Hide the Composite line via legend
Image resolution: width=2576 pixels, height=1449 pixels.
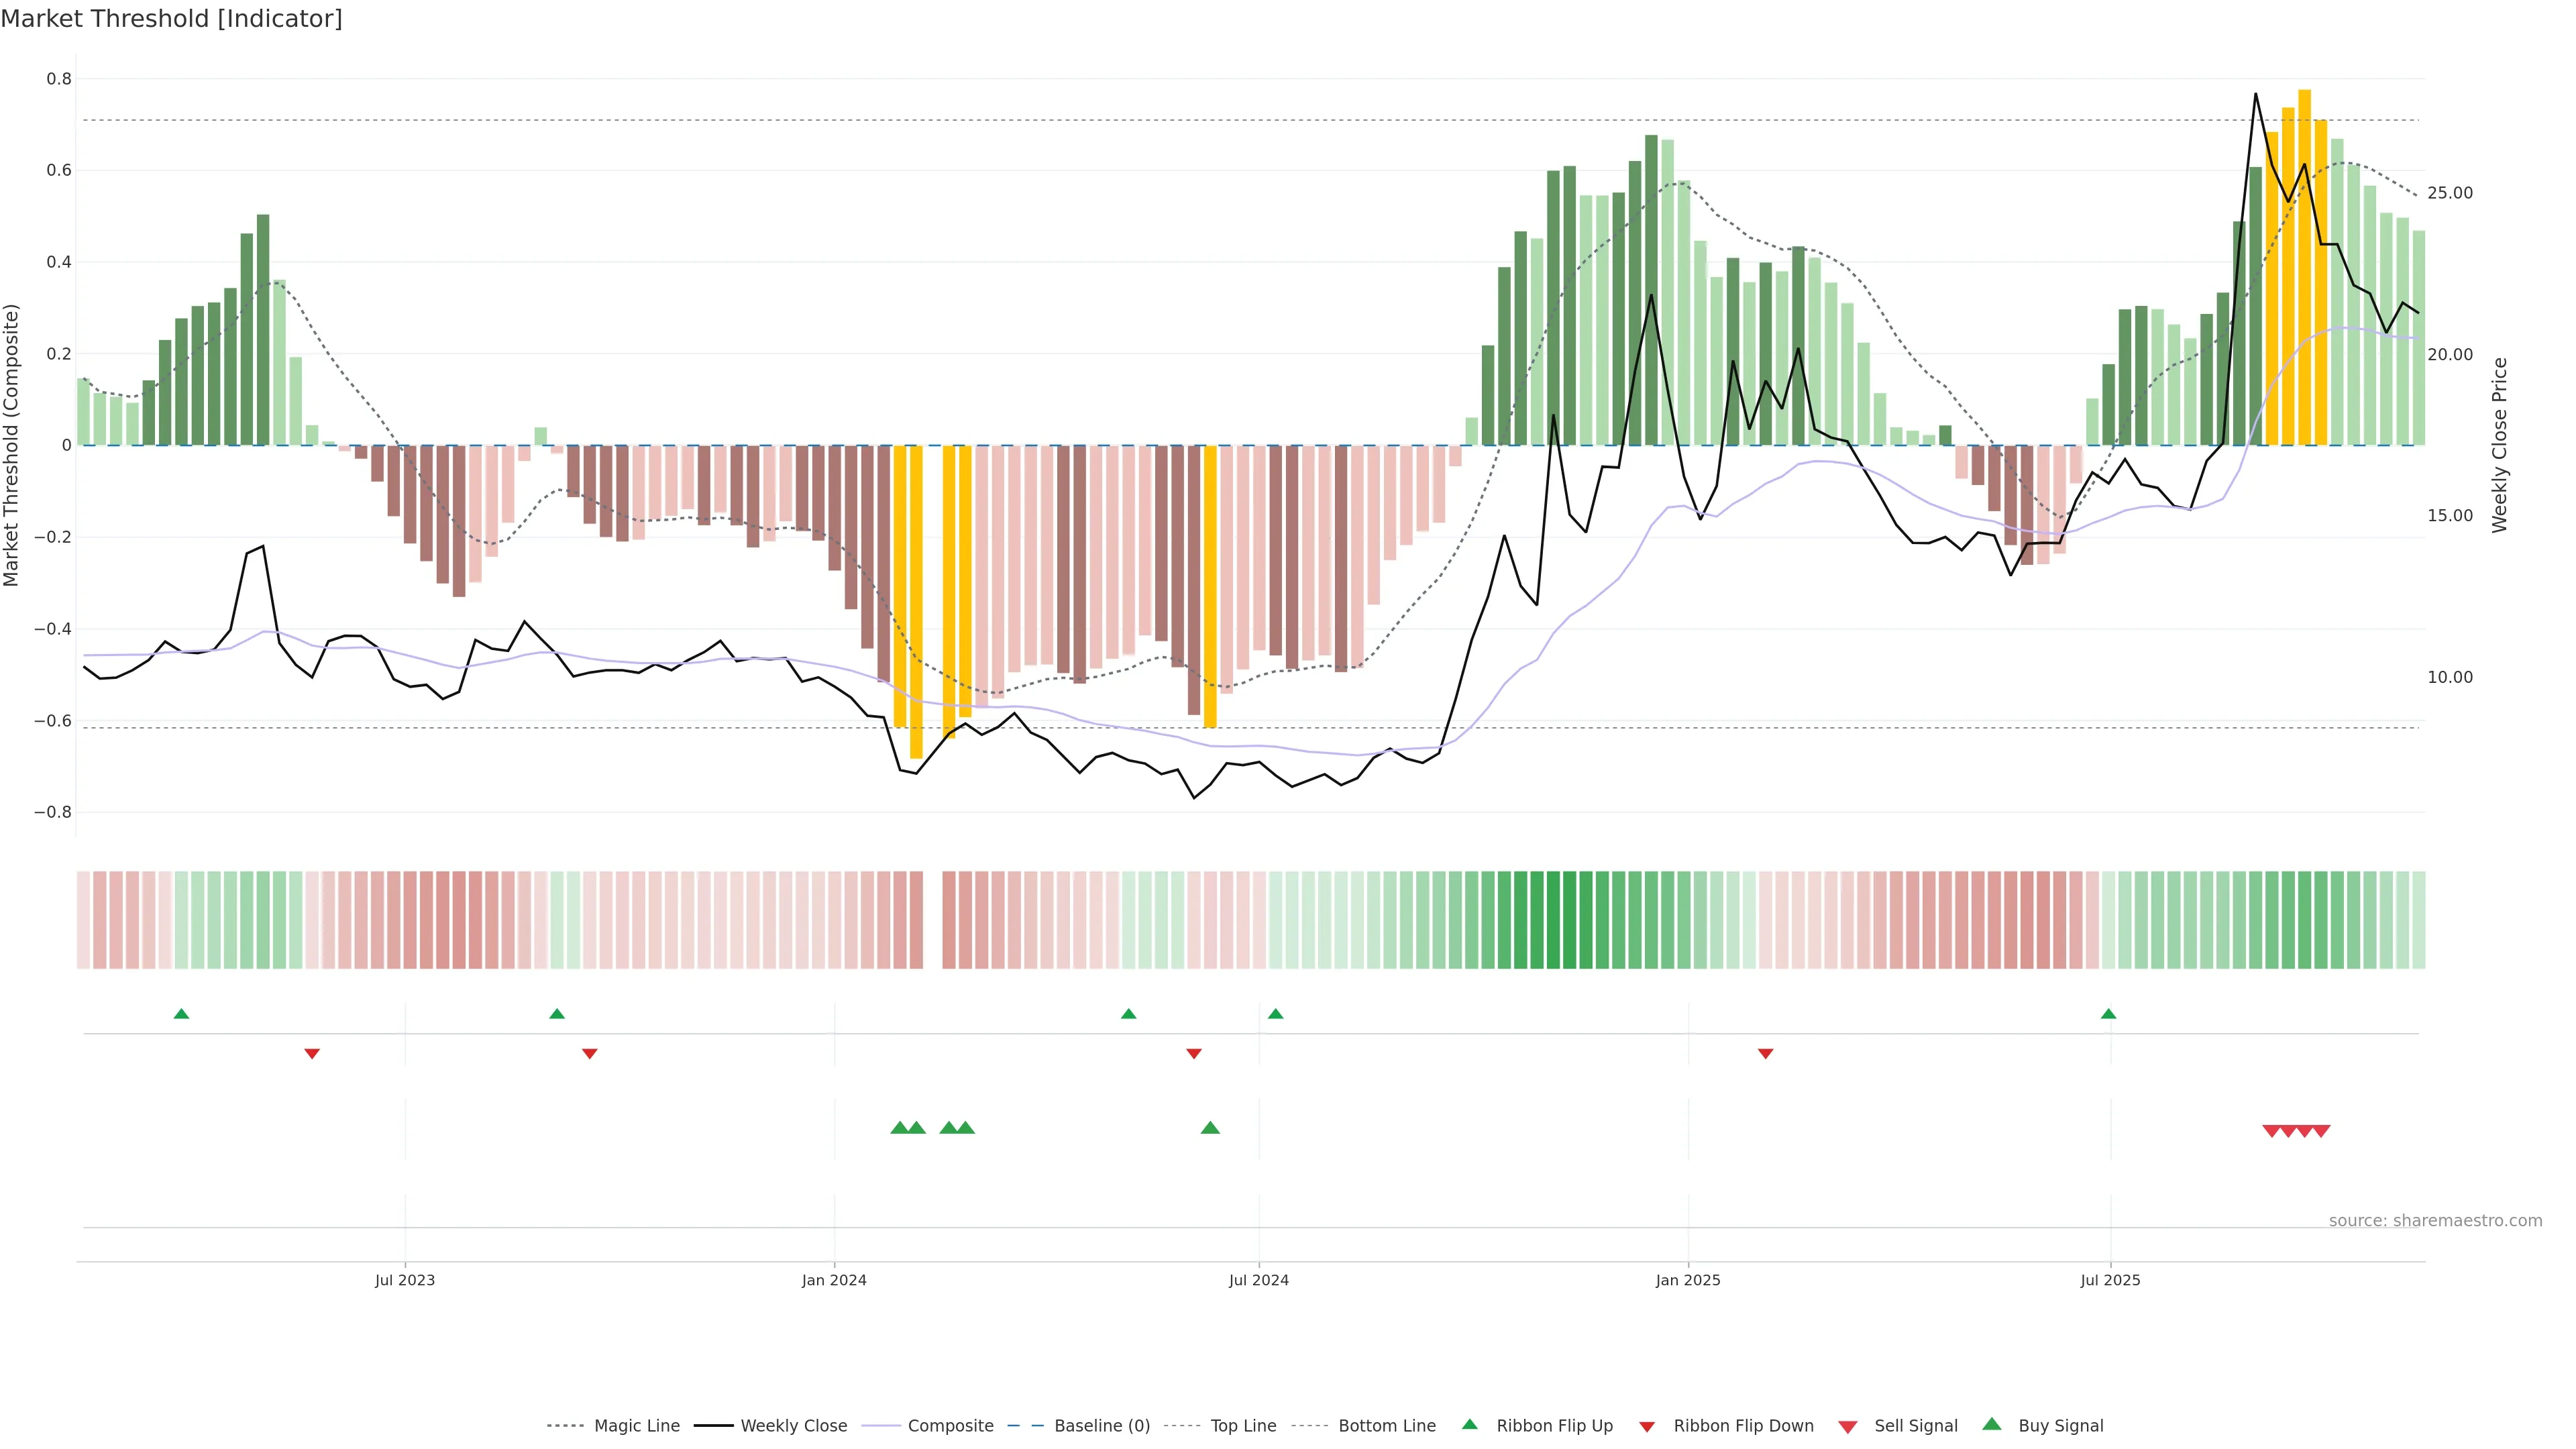click(950, 1426)
